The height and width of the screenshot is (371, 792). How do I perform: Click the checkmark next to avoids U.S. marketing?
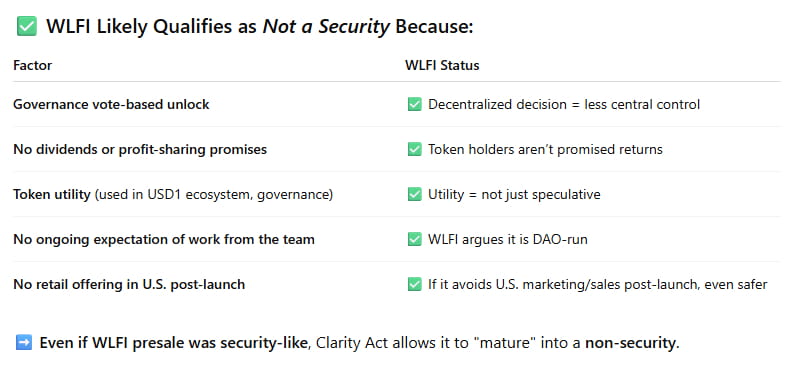(414, 284)
